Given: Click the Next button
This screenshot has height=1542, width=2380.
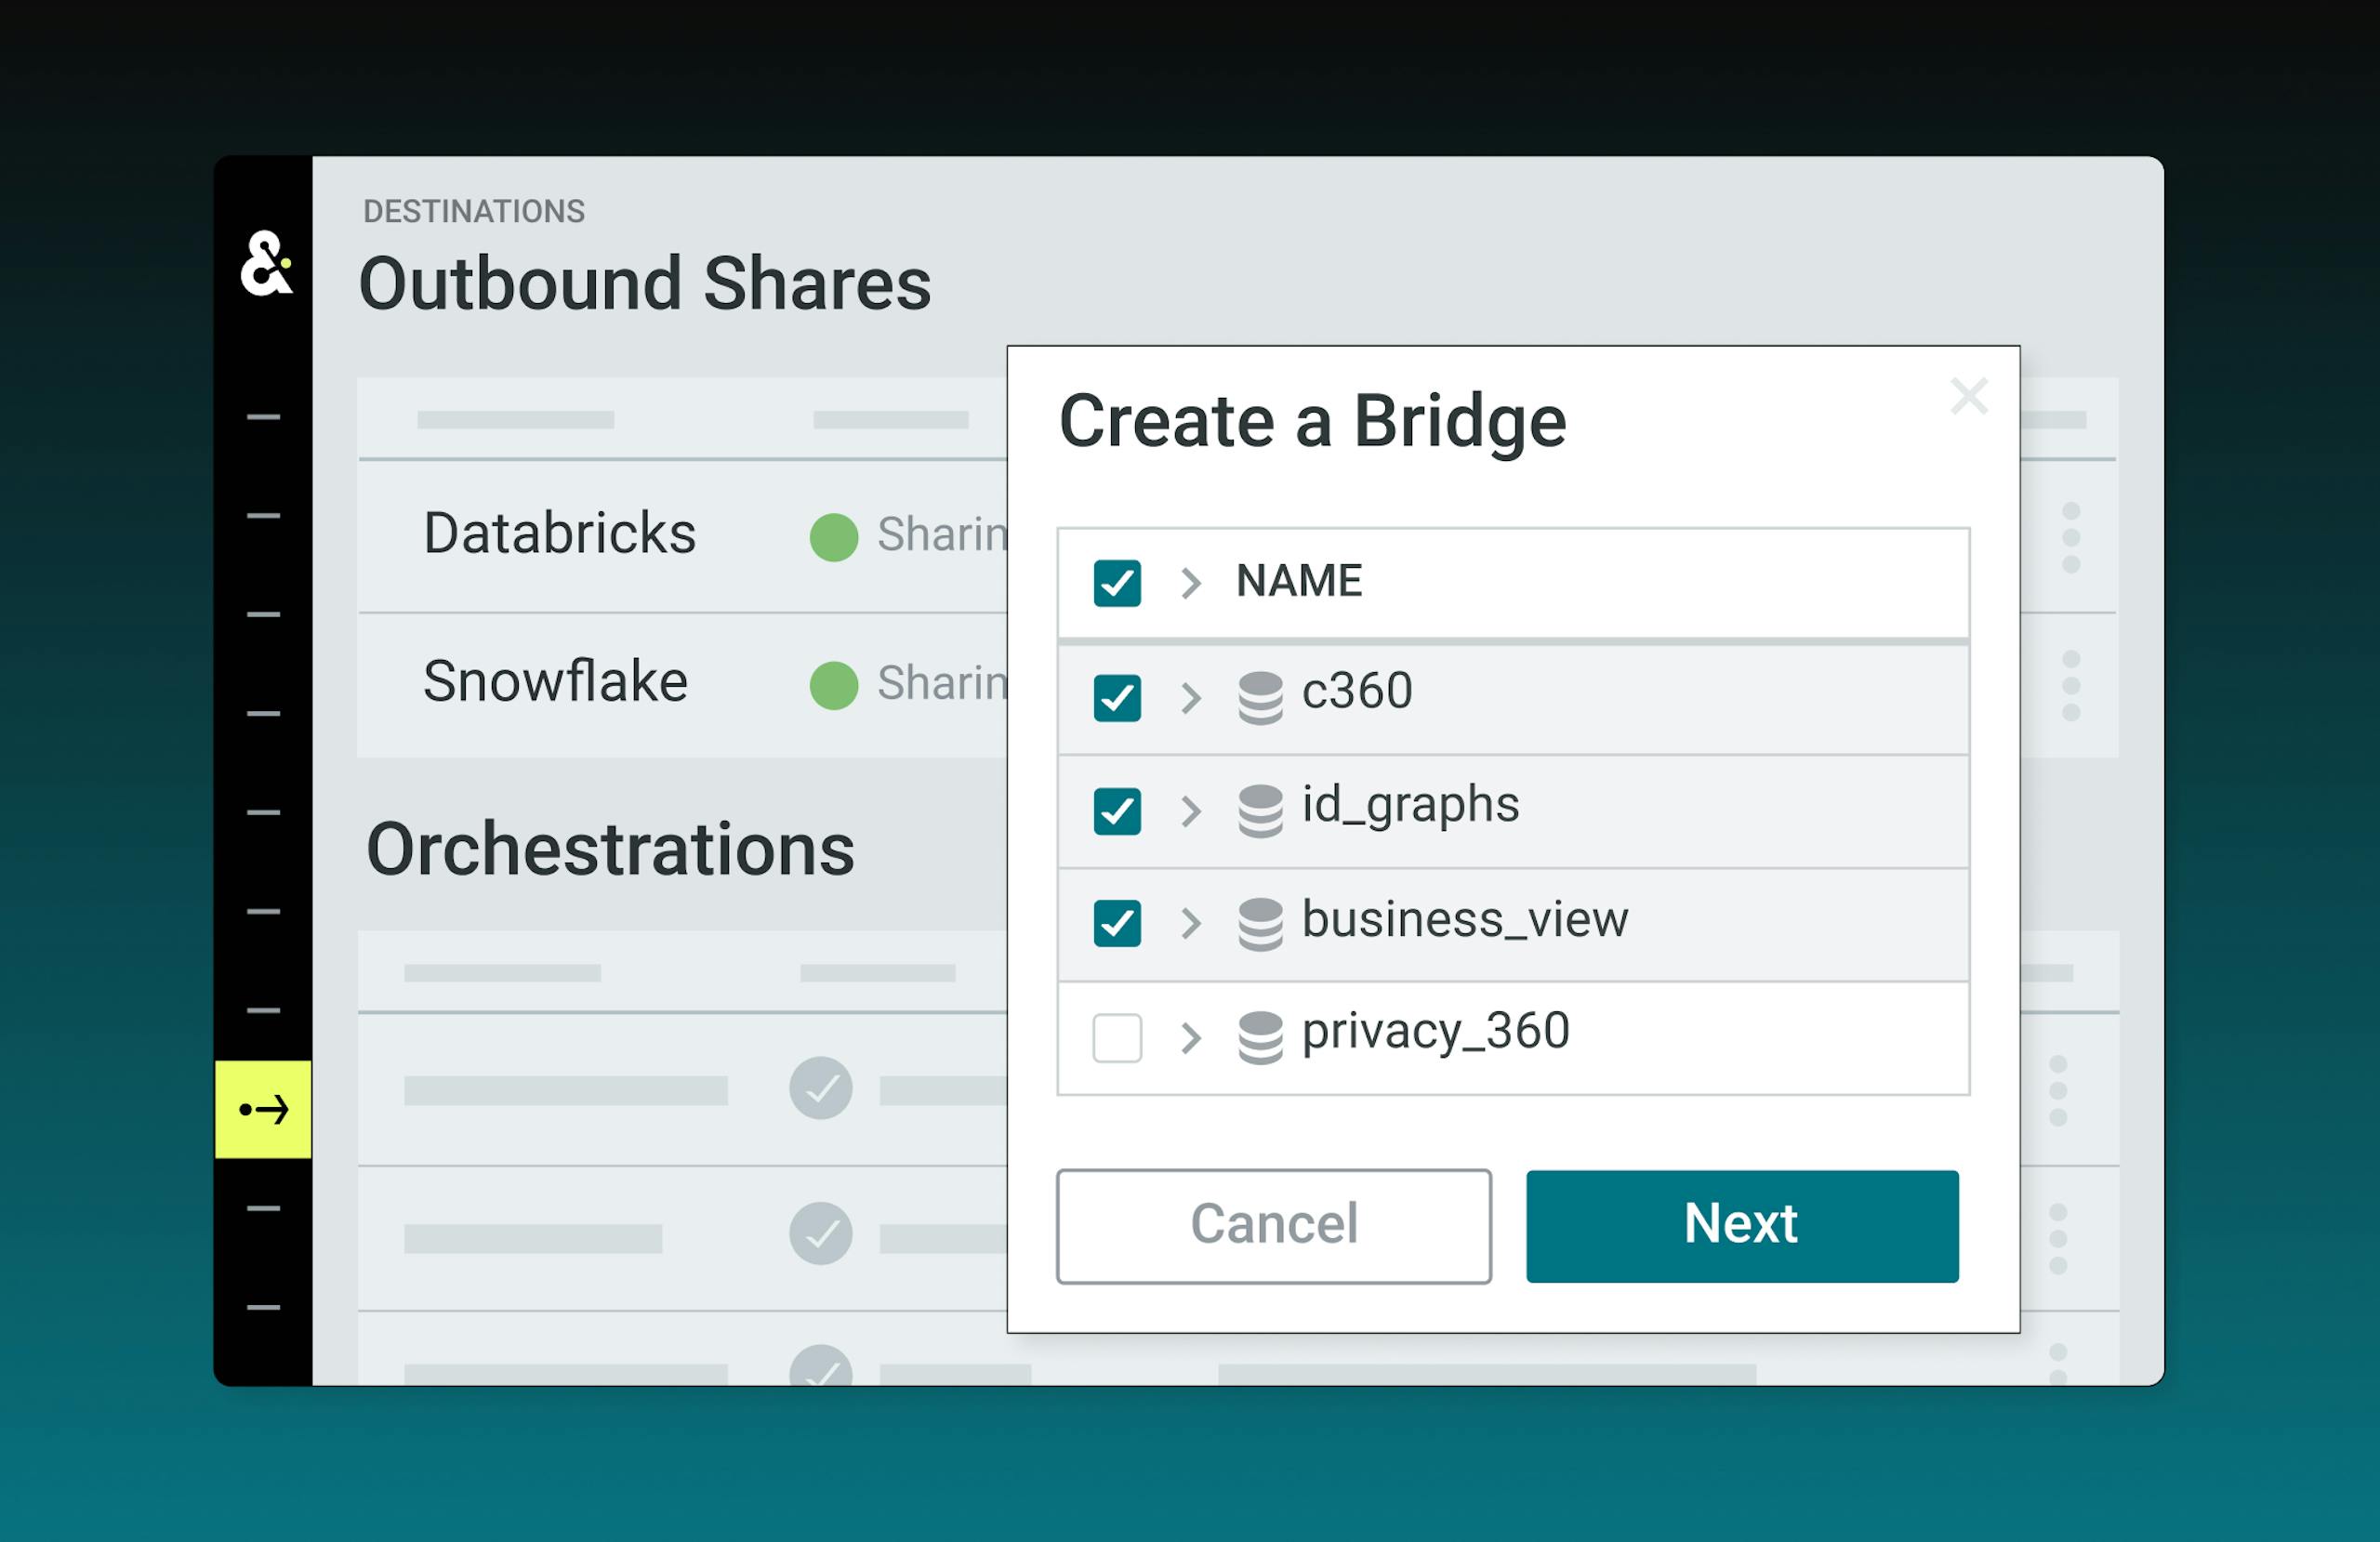Looking at the screenshot, I should [1741, 1225].
